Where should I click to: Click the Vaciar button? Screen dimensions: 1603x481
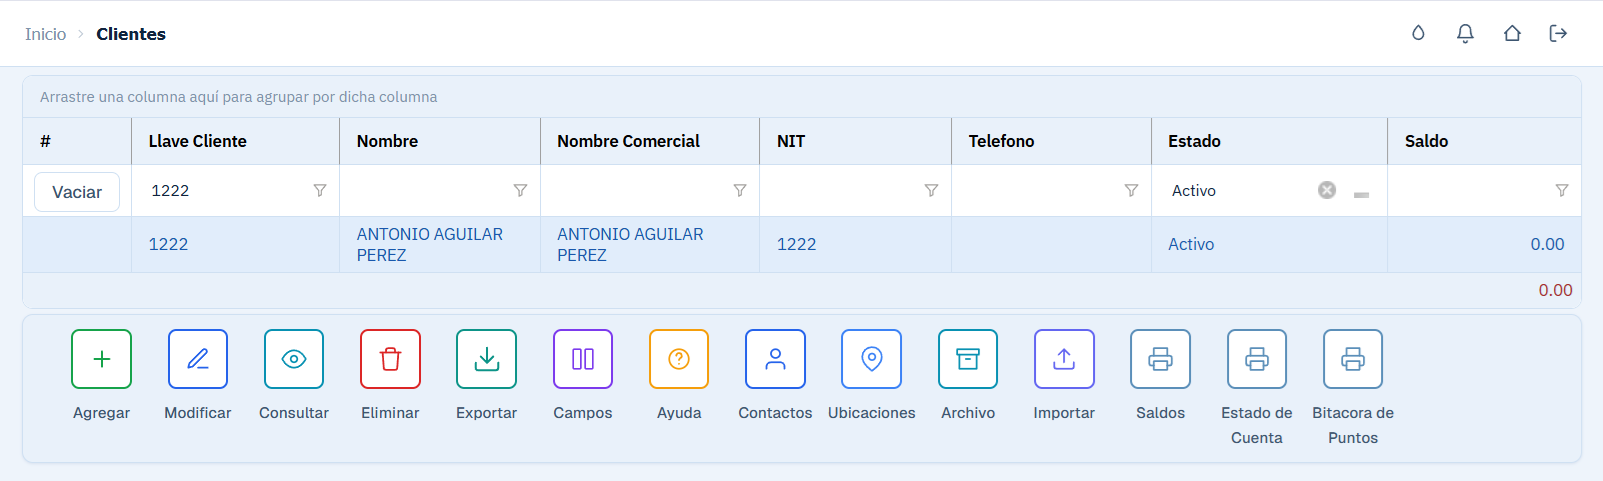tap(77, 192)
